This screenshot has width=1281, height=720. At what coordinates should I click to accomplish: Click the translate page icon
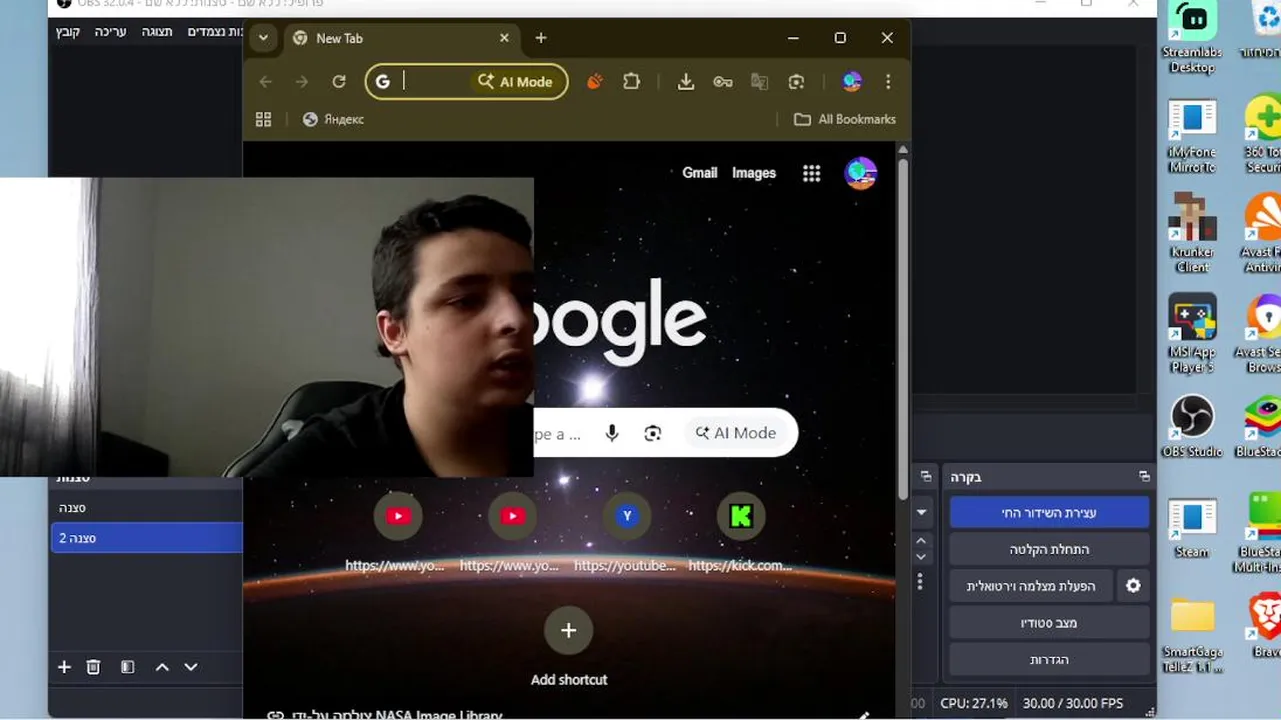click(759, 82)
